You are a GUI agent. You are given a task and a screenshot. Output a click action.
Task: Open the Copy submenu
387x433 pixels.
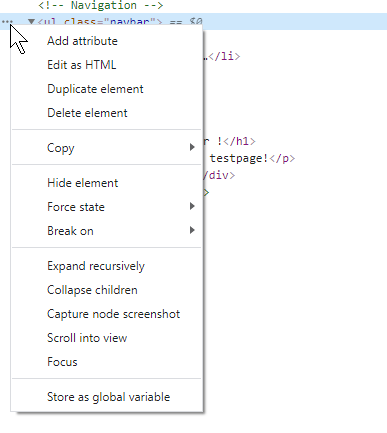(x=107, y=148)
